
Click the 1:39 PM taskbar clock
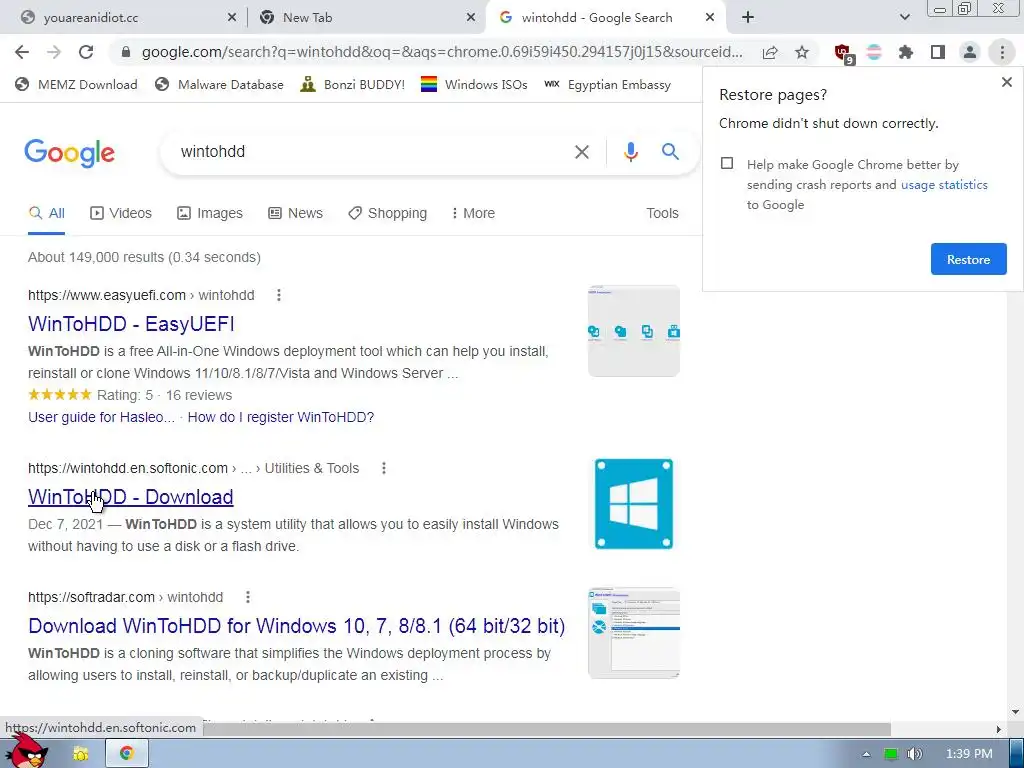click(969, 754)
